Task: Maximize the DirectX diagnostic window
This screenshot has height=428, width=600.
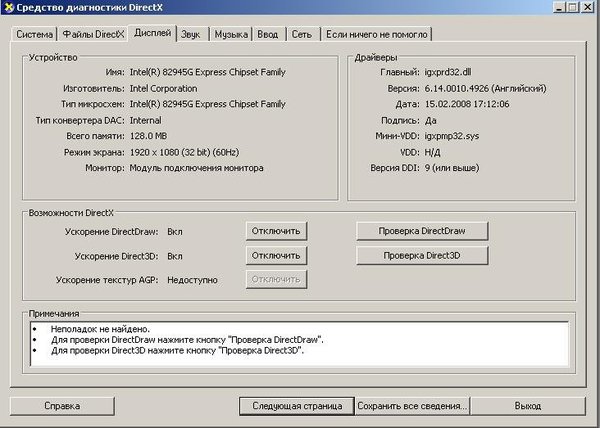Action: (572, 7)
